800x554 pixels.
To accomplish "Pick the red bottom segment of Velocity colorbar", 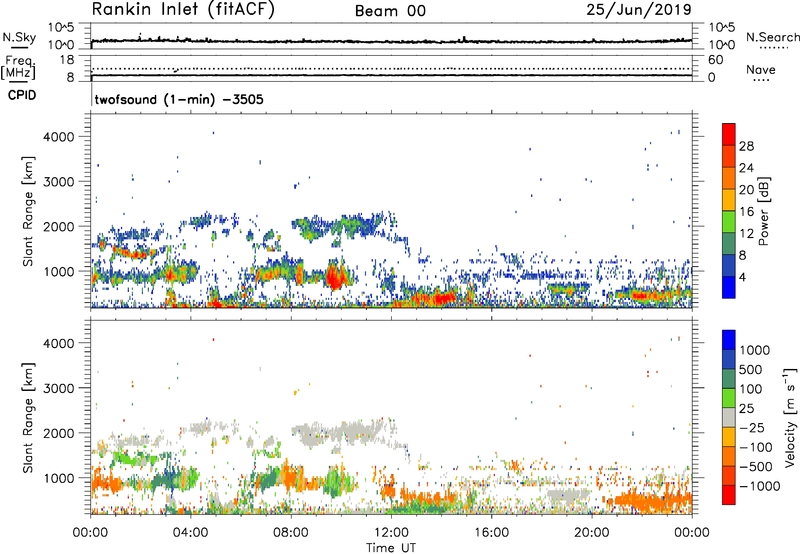I will click(x=729, y=495).
